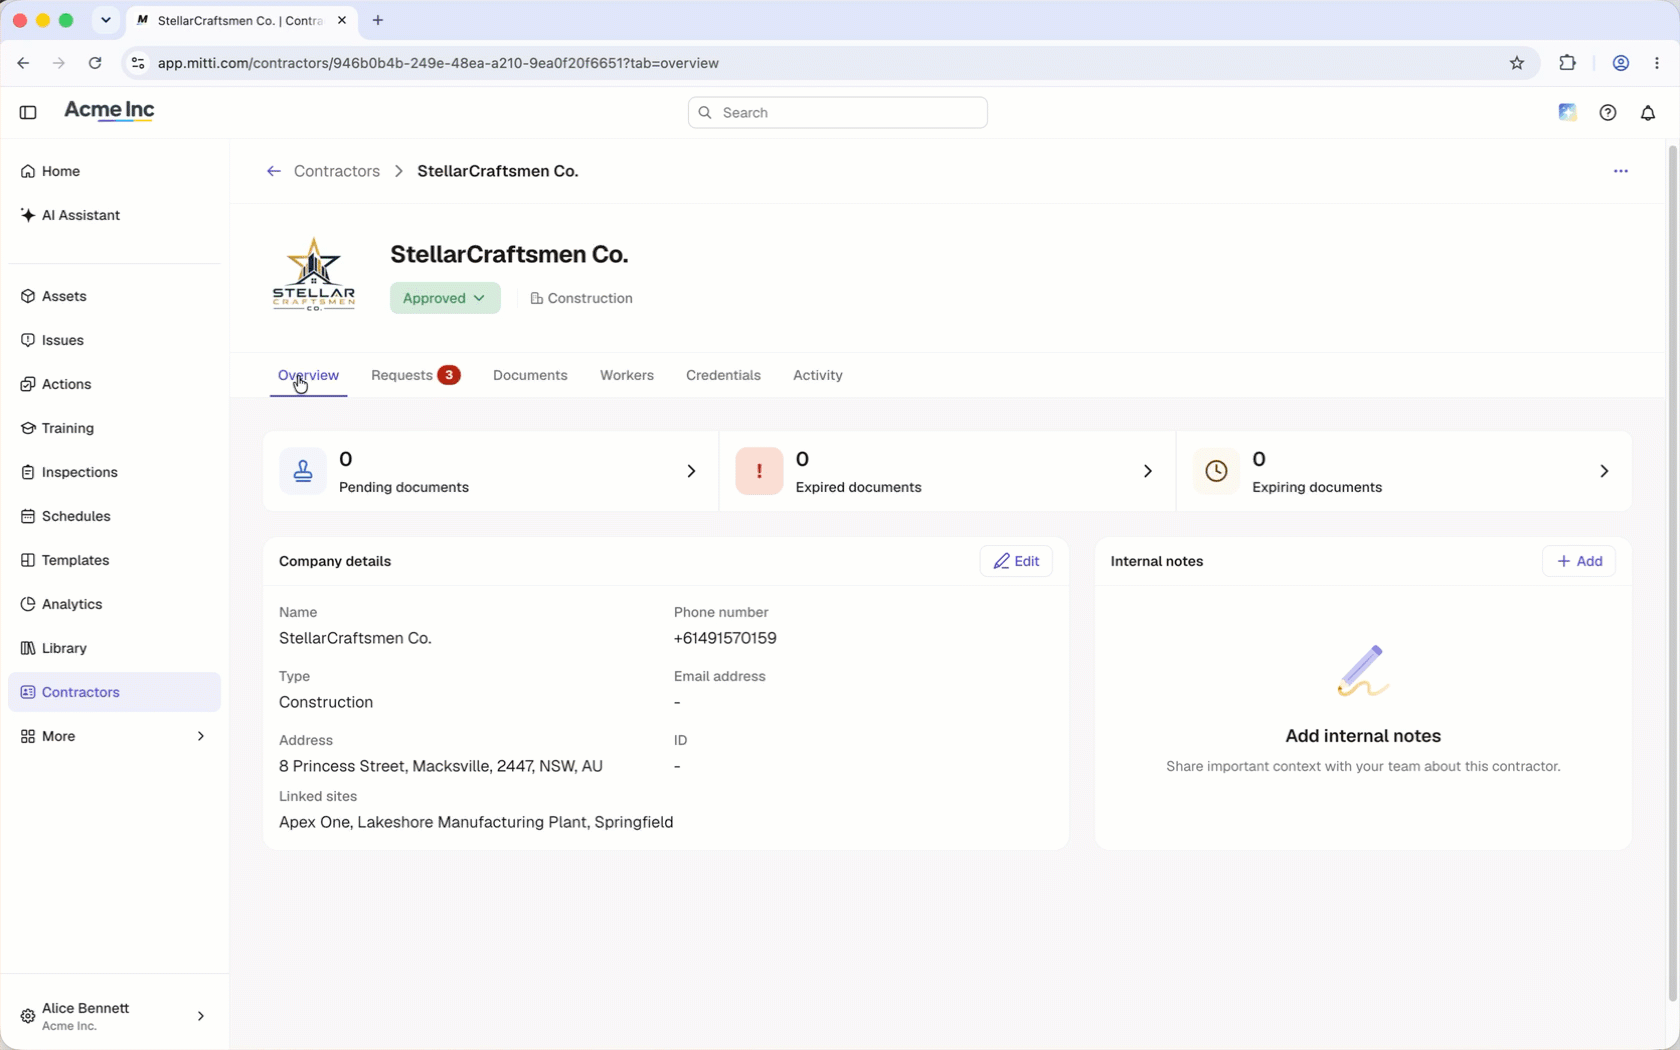Open browser extensions puzzle icon
The image size is (1680, 1050).
click(x=1567, y=63)
